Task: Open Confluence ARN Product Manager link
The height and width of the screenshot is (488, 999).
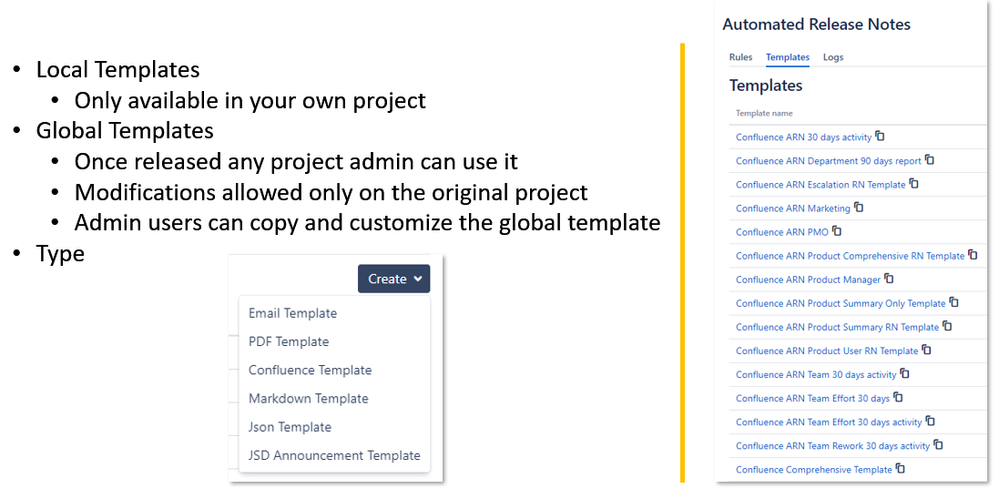Action: (809, 280)
